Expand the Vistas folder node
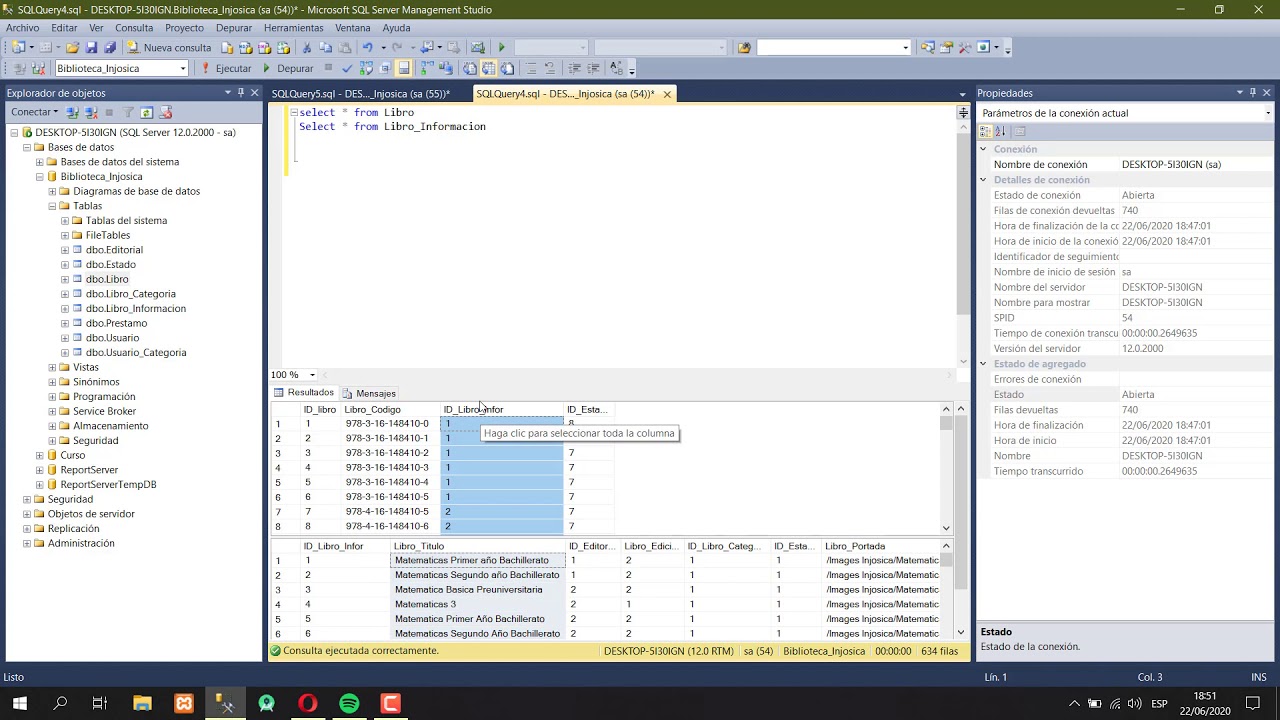The width and height of the screenshot is (1280, 720). click(x=52, y=367)
